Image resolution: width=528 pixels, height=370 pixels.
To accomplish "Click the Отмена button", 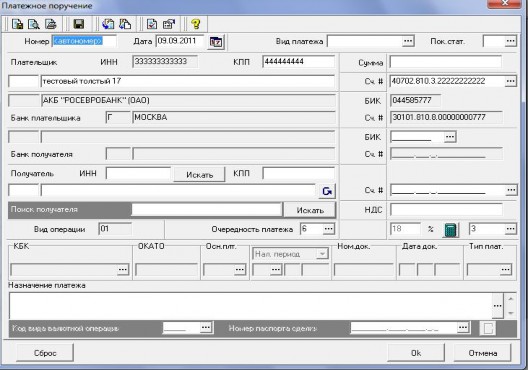I will click(483, 353).
